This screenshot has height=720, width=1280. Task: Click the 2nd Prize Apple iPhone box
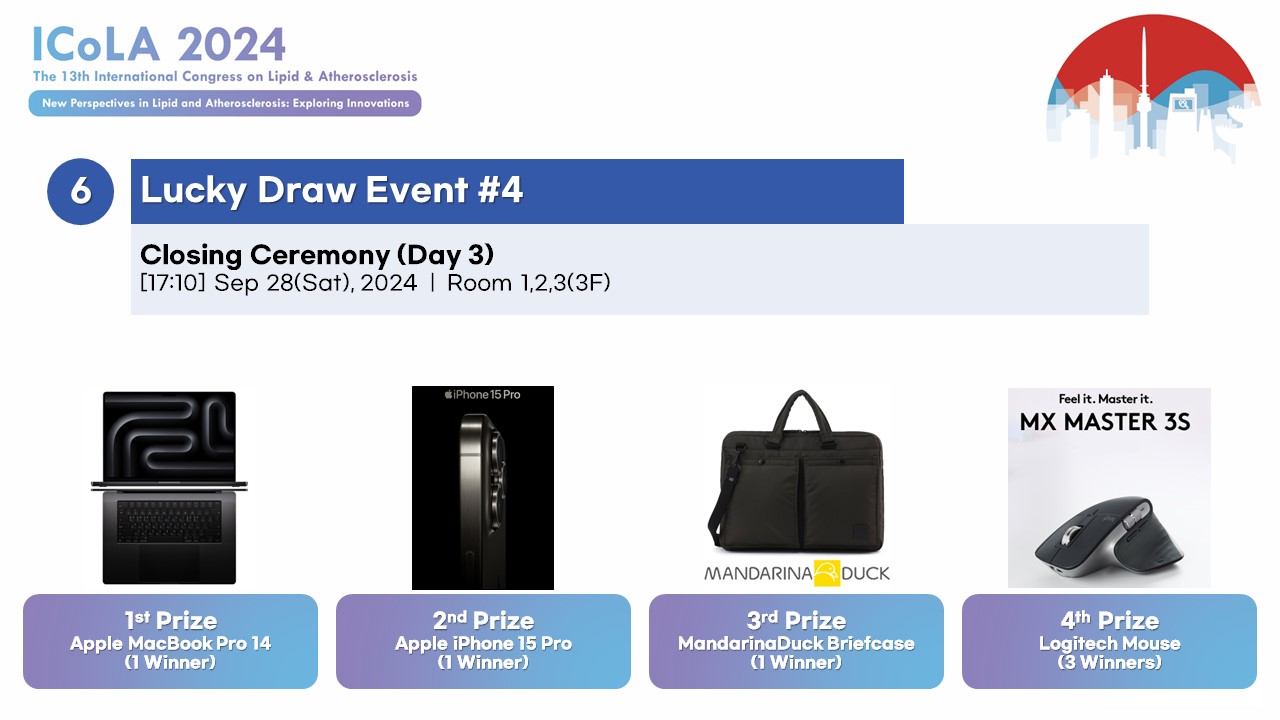[483, 641]
